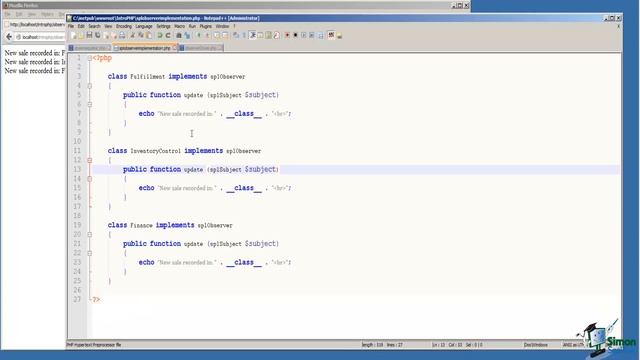The image size is (640, 360).
Task: Collapse the fold marker at line 1
Action: (90, 58)
